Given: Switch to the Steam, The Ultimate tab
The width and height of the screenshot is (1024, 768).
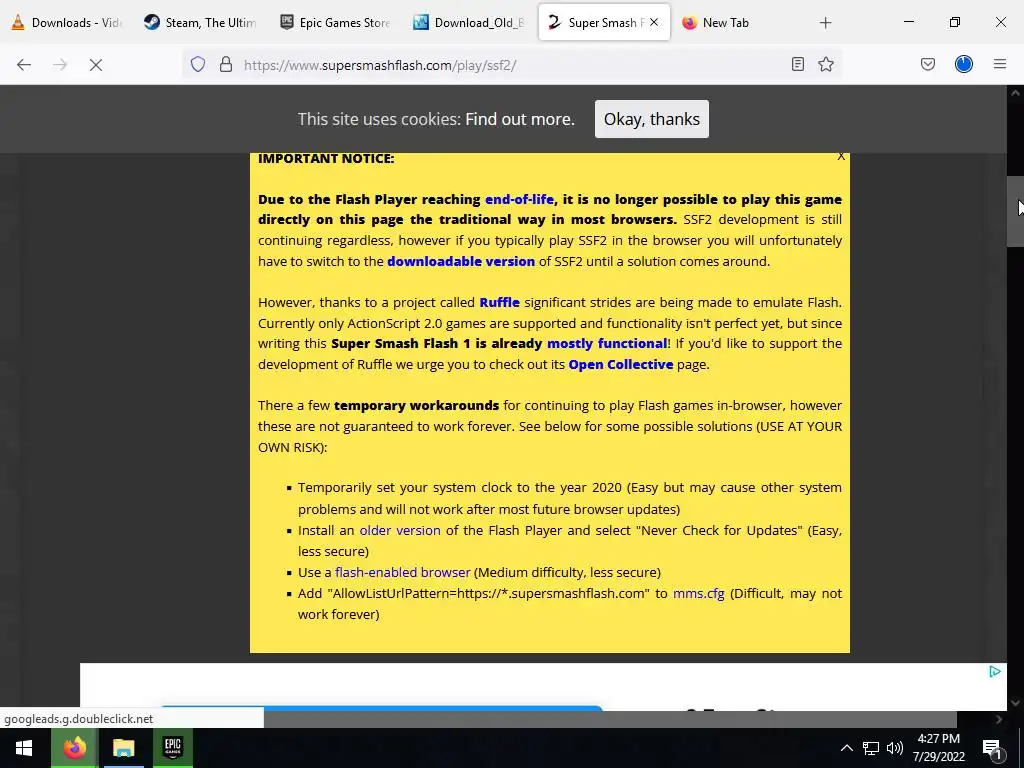Looking at the screenshot, I should click(x=200, y=23).
